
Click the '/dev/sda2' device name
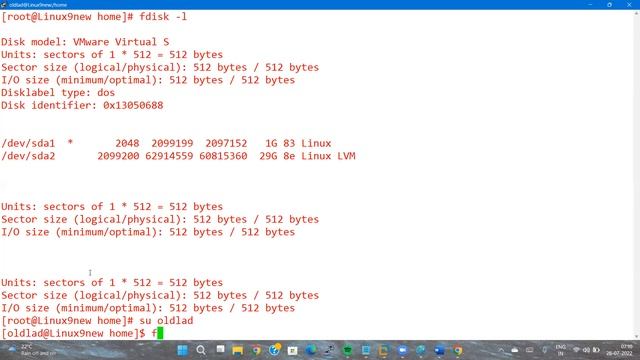tap(28, 156)
